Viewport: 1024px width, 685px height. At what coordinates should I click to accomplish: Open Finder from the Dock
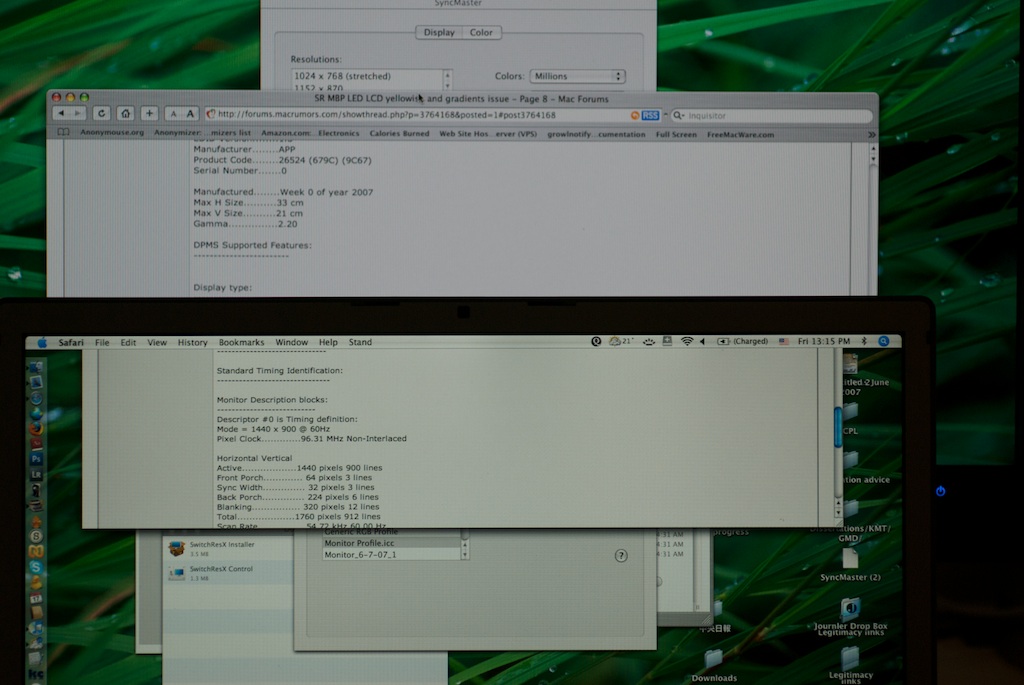click(37, 368)
